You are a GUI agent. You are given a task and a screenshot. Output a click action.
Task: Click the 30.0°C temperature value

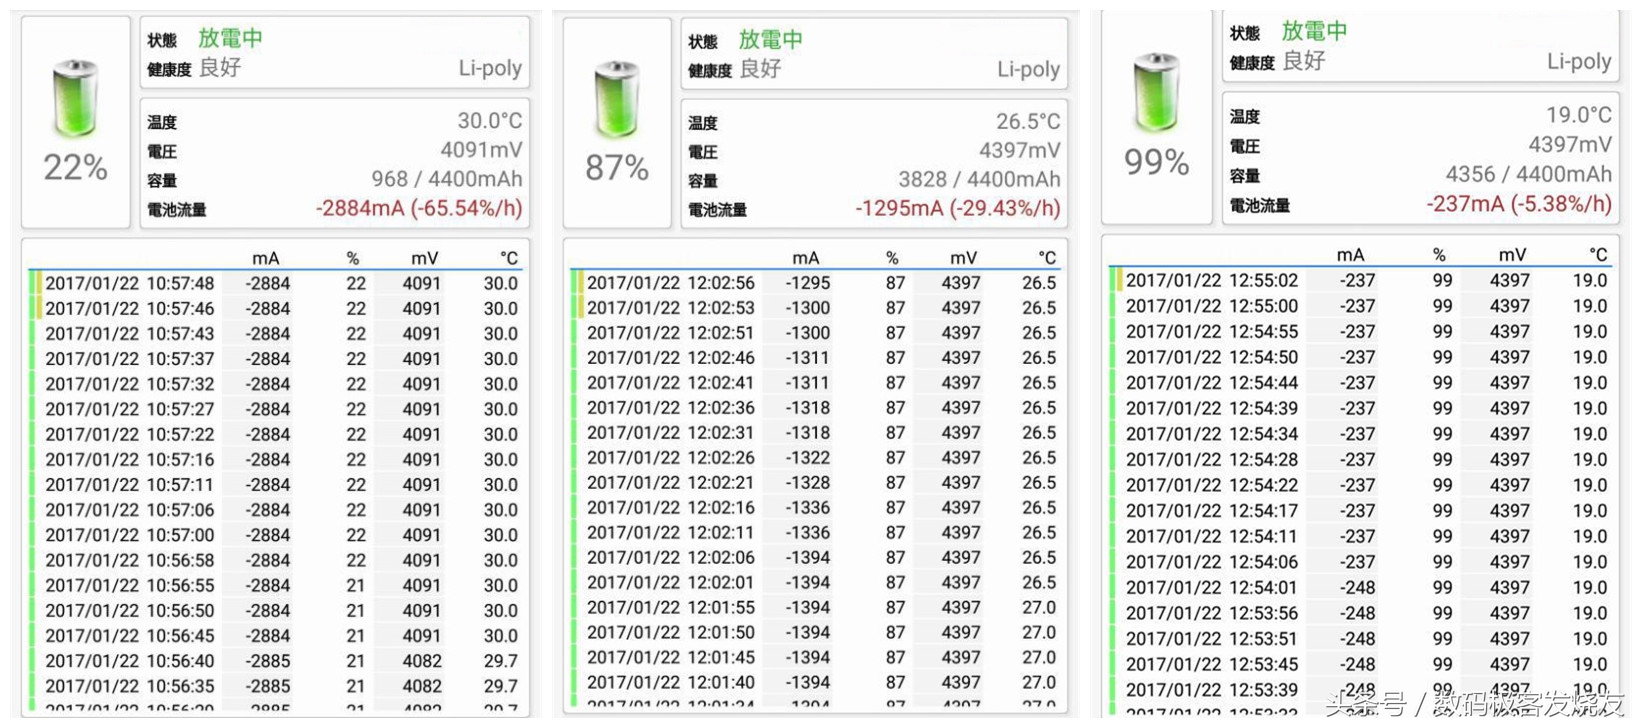[x=490, y=121]
